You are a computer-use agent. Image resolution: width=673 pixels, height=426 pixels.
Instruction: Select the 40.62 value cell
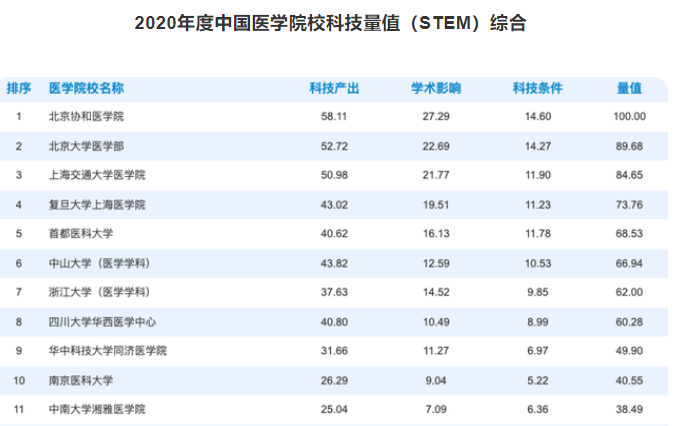coord(334,233)
